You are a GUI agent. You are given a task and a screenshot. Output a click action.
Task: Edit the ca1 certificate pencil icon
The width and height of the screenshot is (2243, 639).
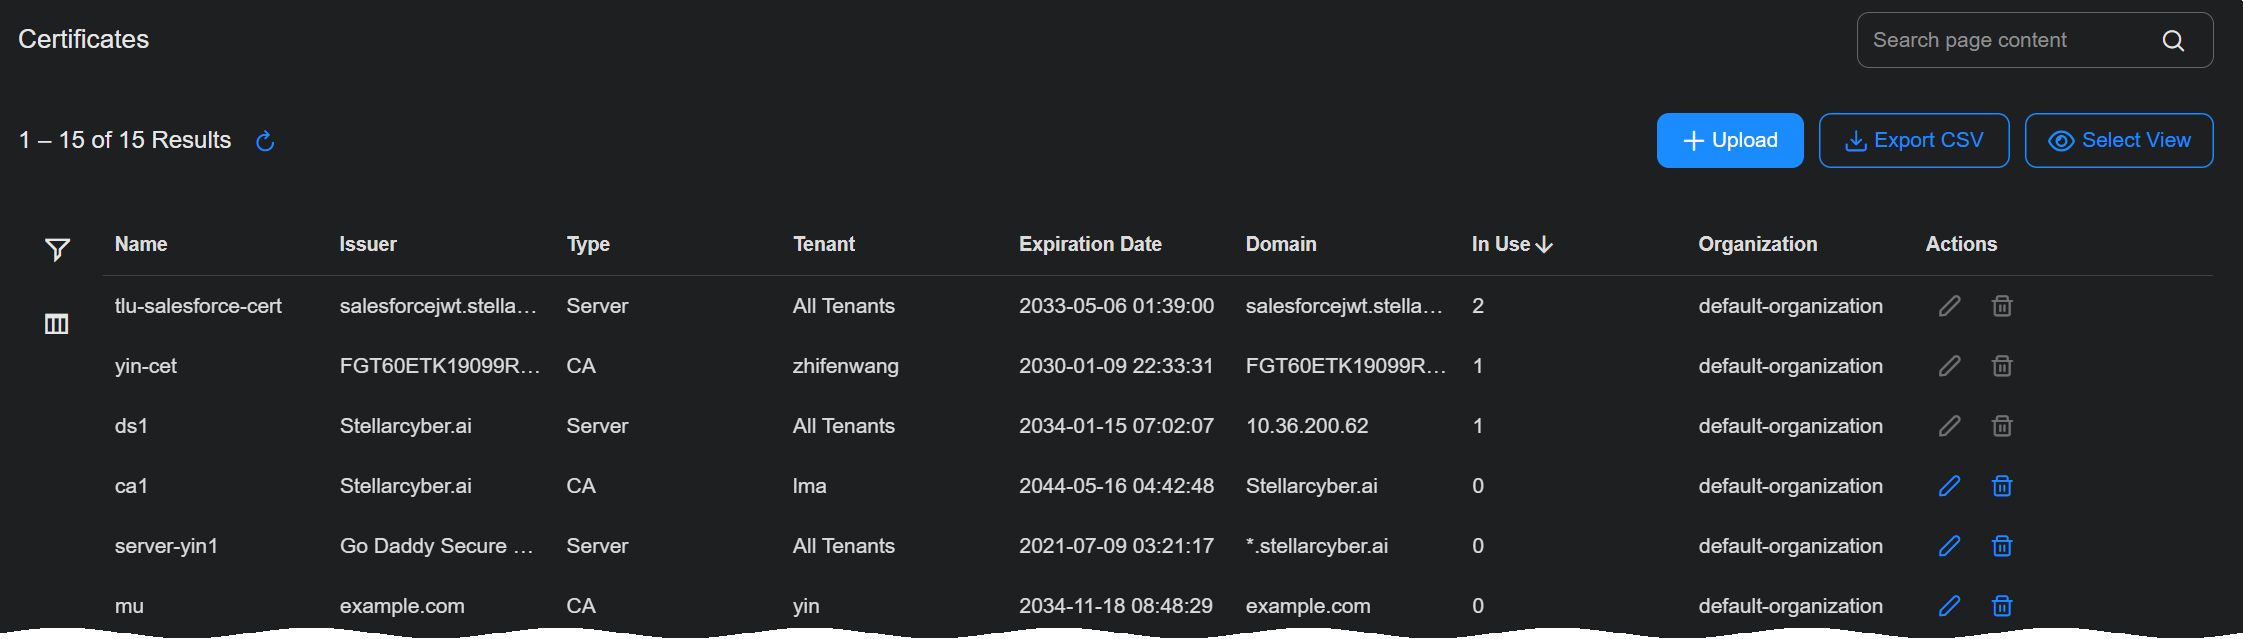click(1949, 486)
